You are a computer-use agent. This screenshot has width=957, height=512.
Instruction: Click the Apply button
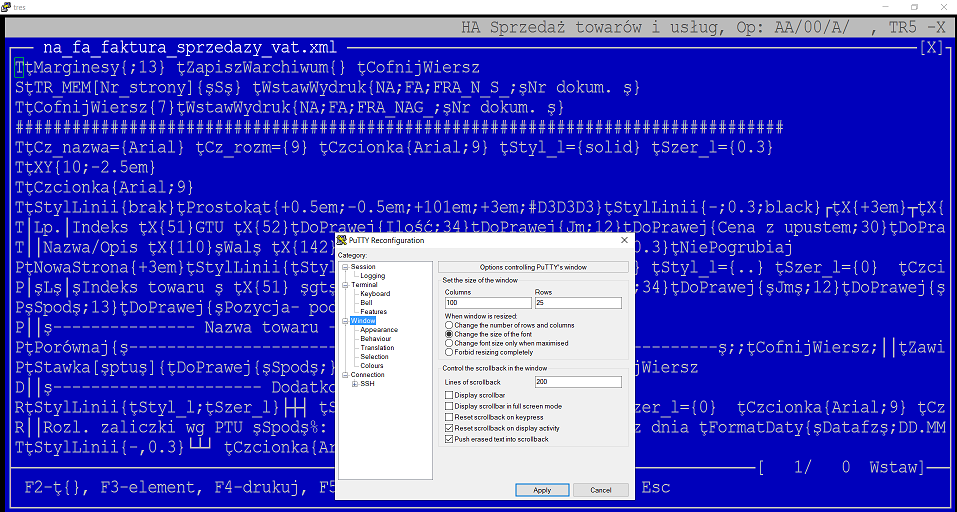(x=542, y=490)
